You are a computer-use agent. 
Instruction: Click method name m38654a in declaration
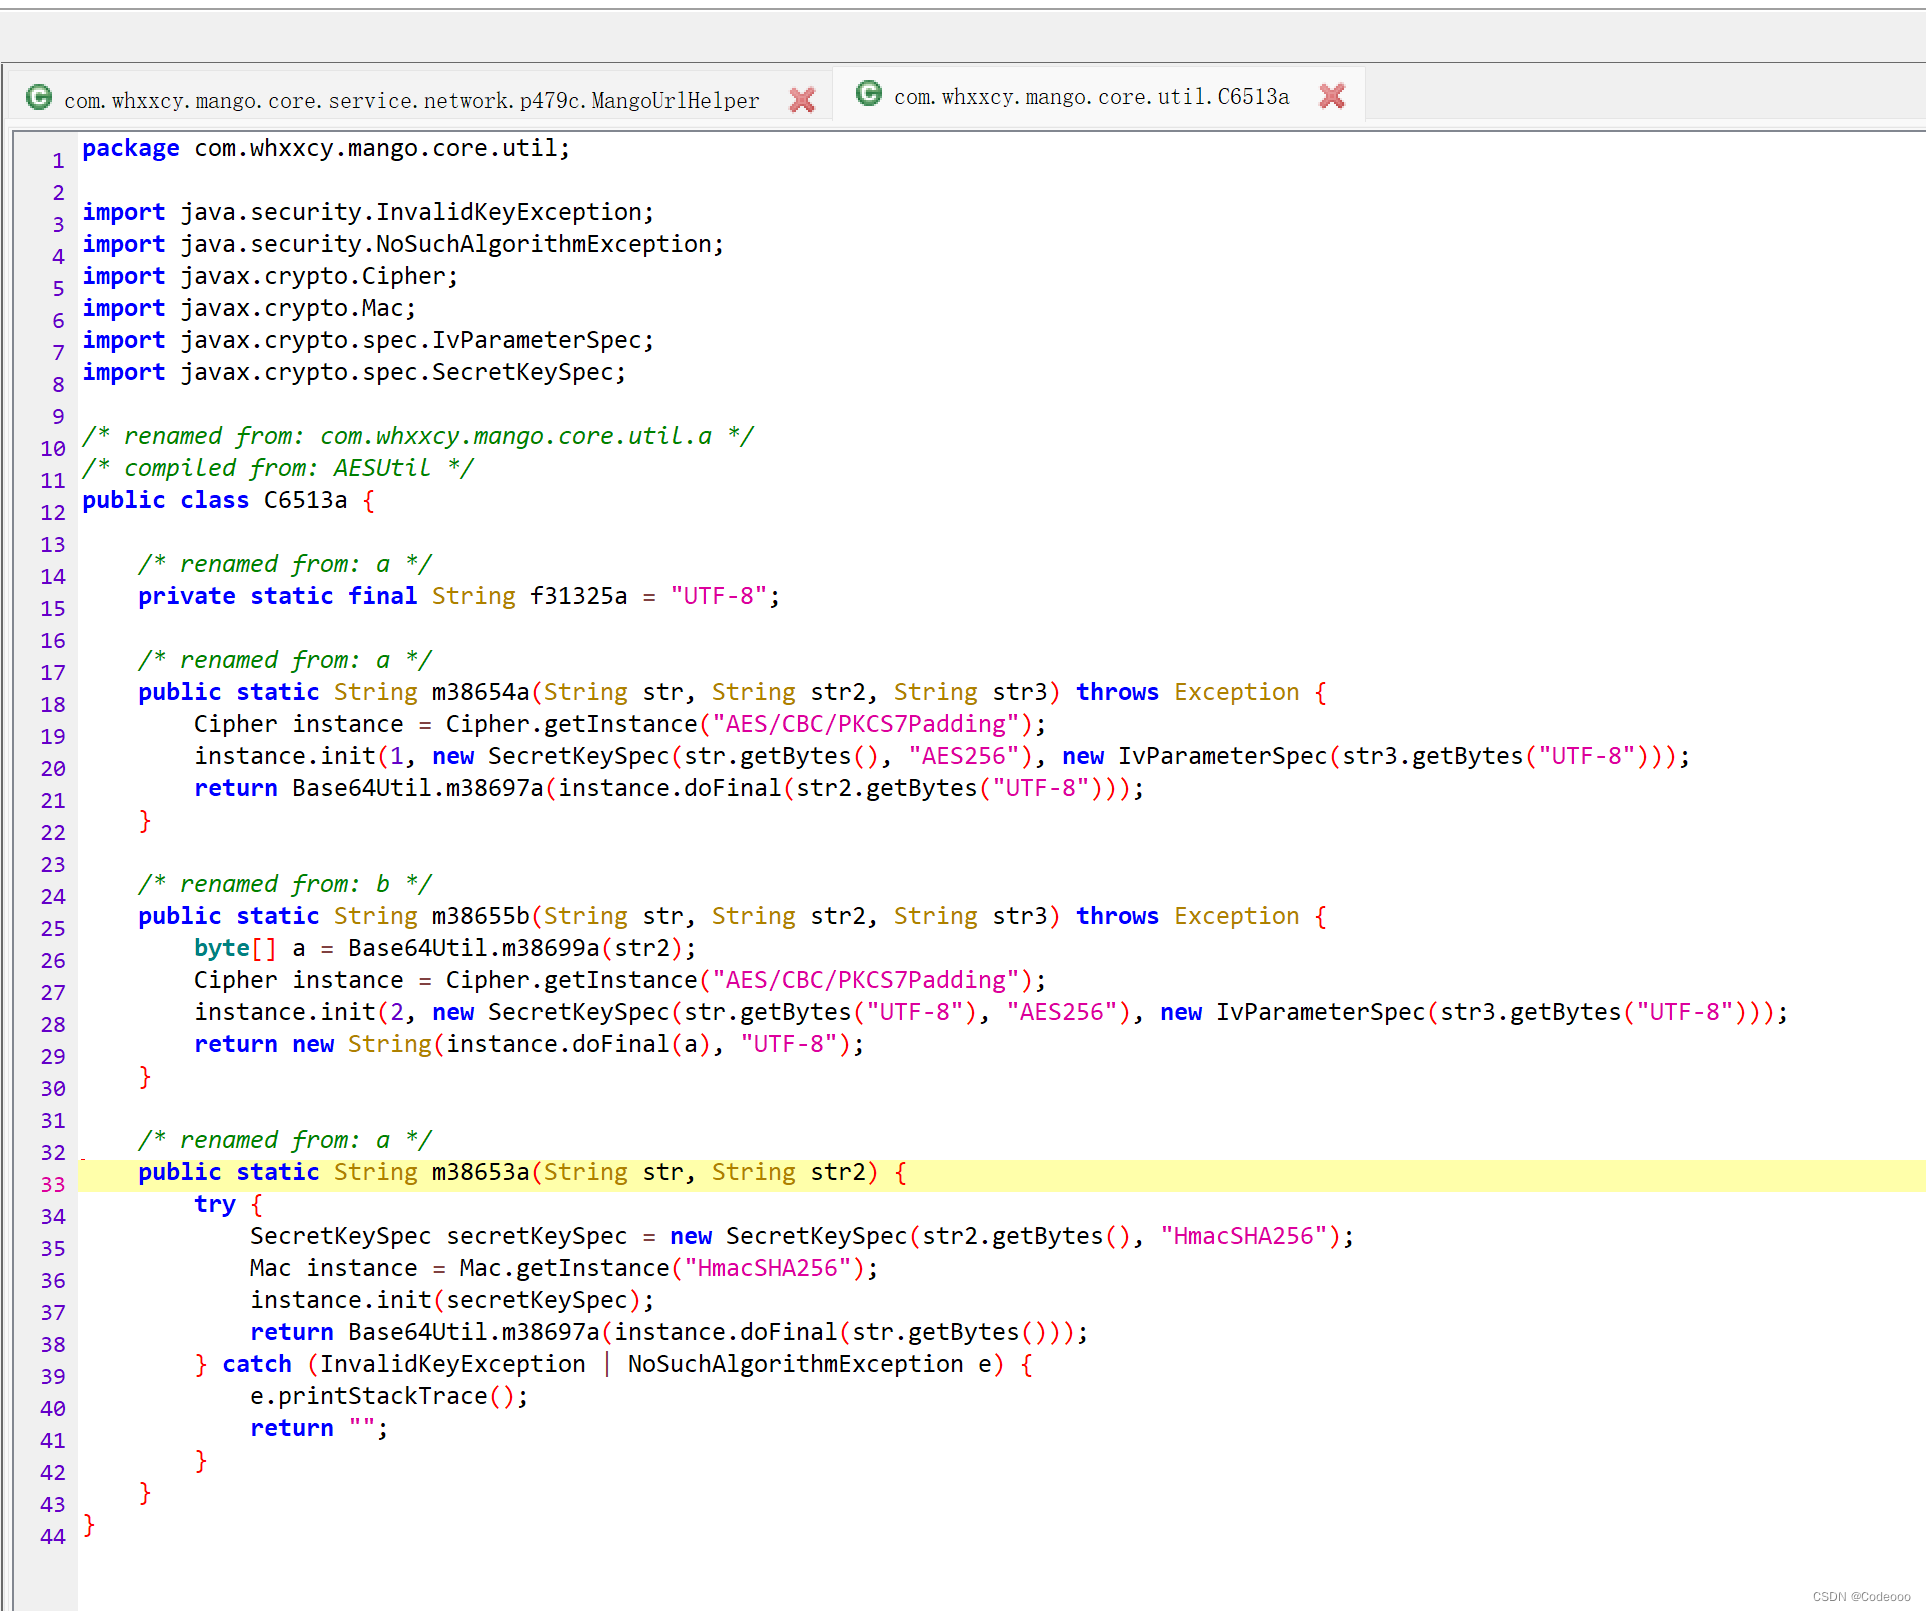click(480, 692)
